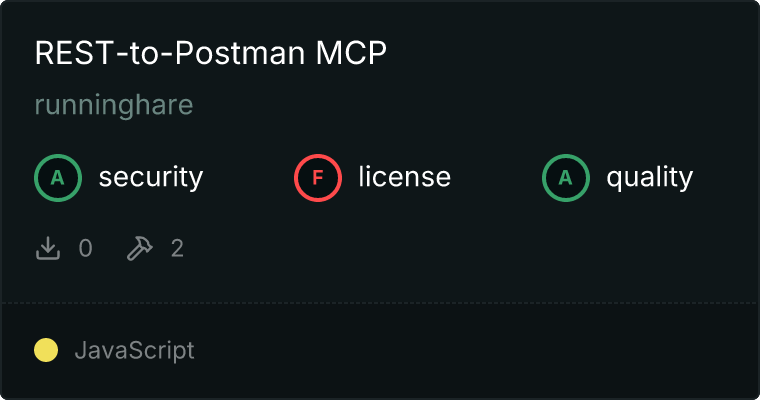The image size is (760, 400).
Task: Open the REST-to-Postman MCP title
Action: (x=211, y=52)
